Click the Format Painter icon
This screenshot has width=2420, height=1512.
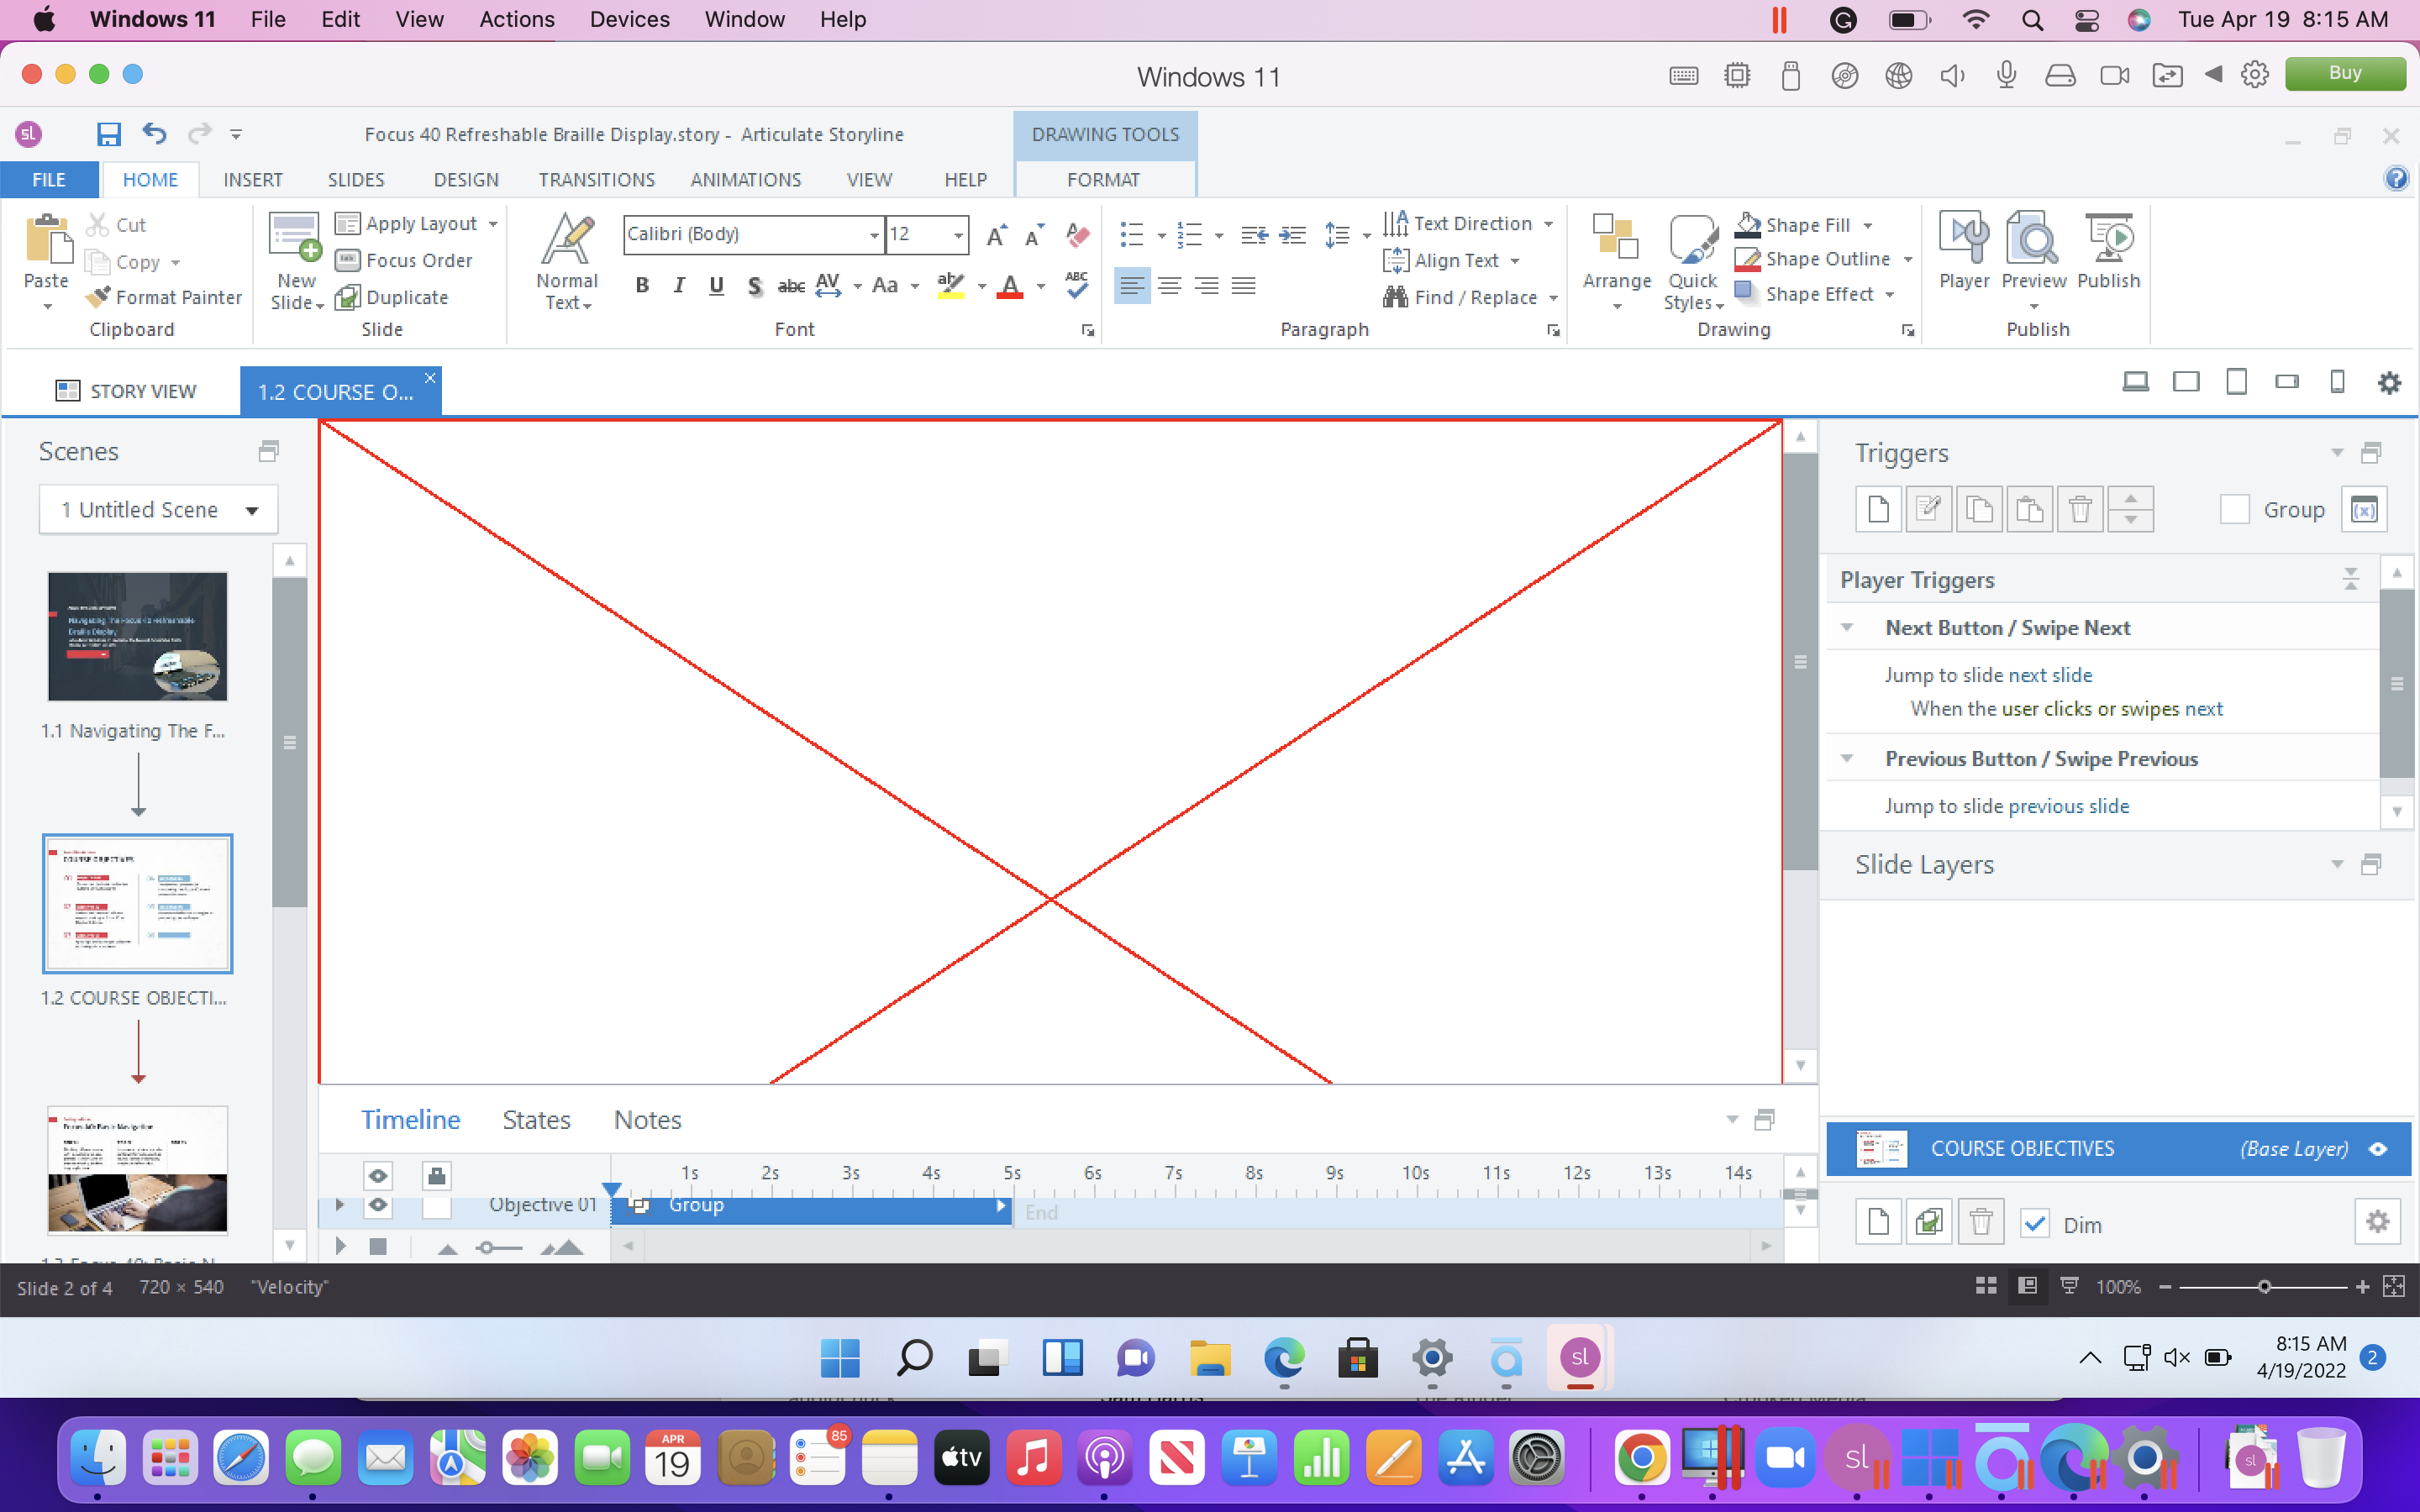[98, 297]
